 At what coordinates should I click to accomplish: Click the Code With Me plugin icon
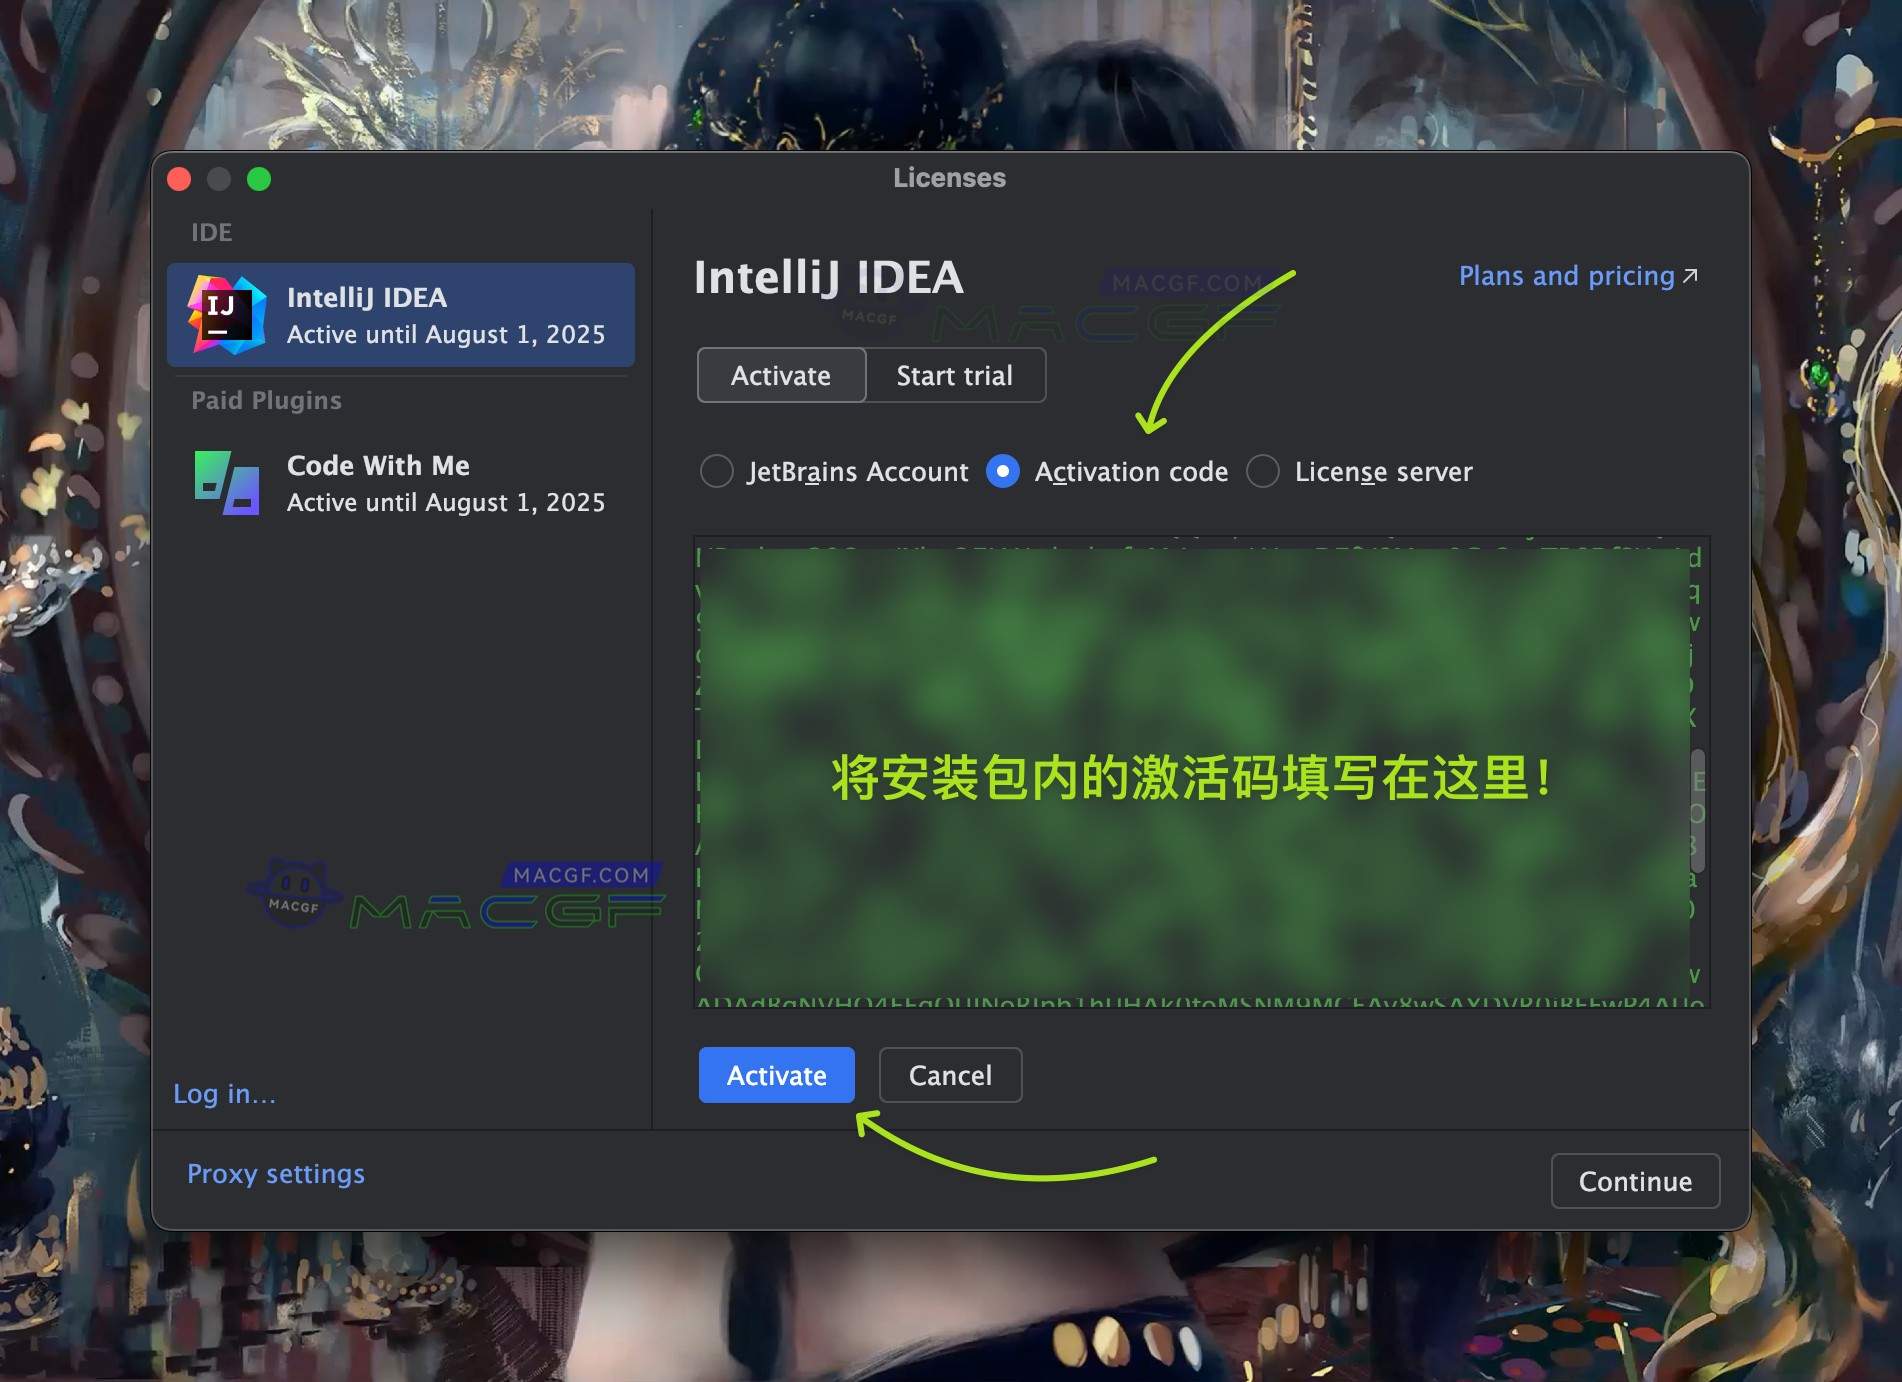click(226, 483)
